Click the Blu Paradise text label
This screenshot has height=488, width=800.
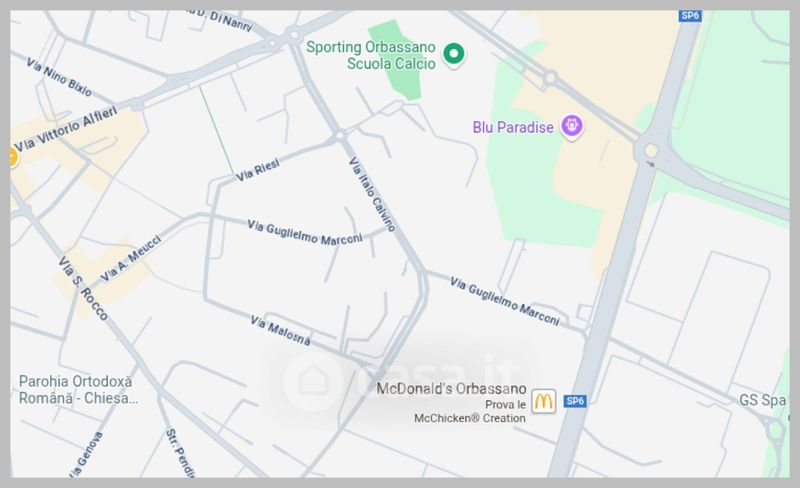click(513, 127)
